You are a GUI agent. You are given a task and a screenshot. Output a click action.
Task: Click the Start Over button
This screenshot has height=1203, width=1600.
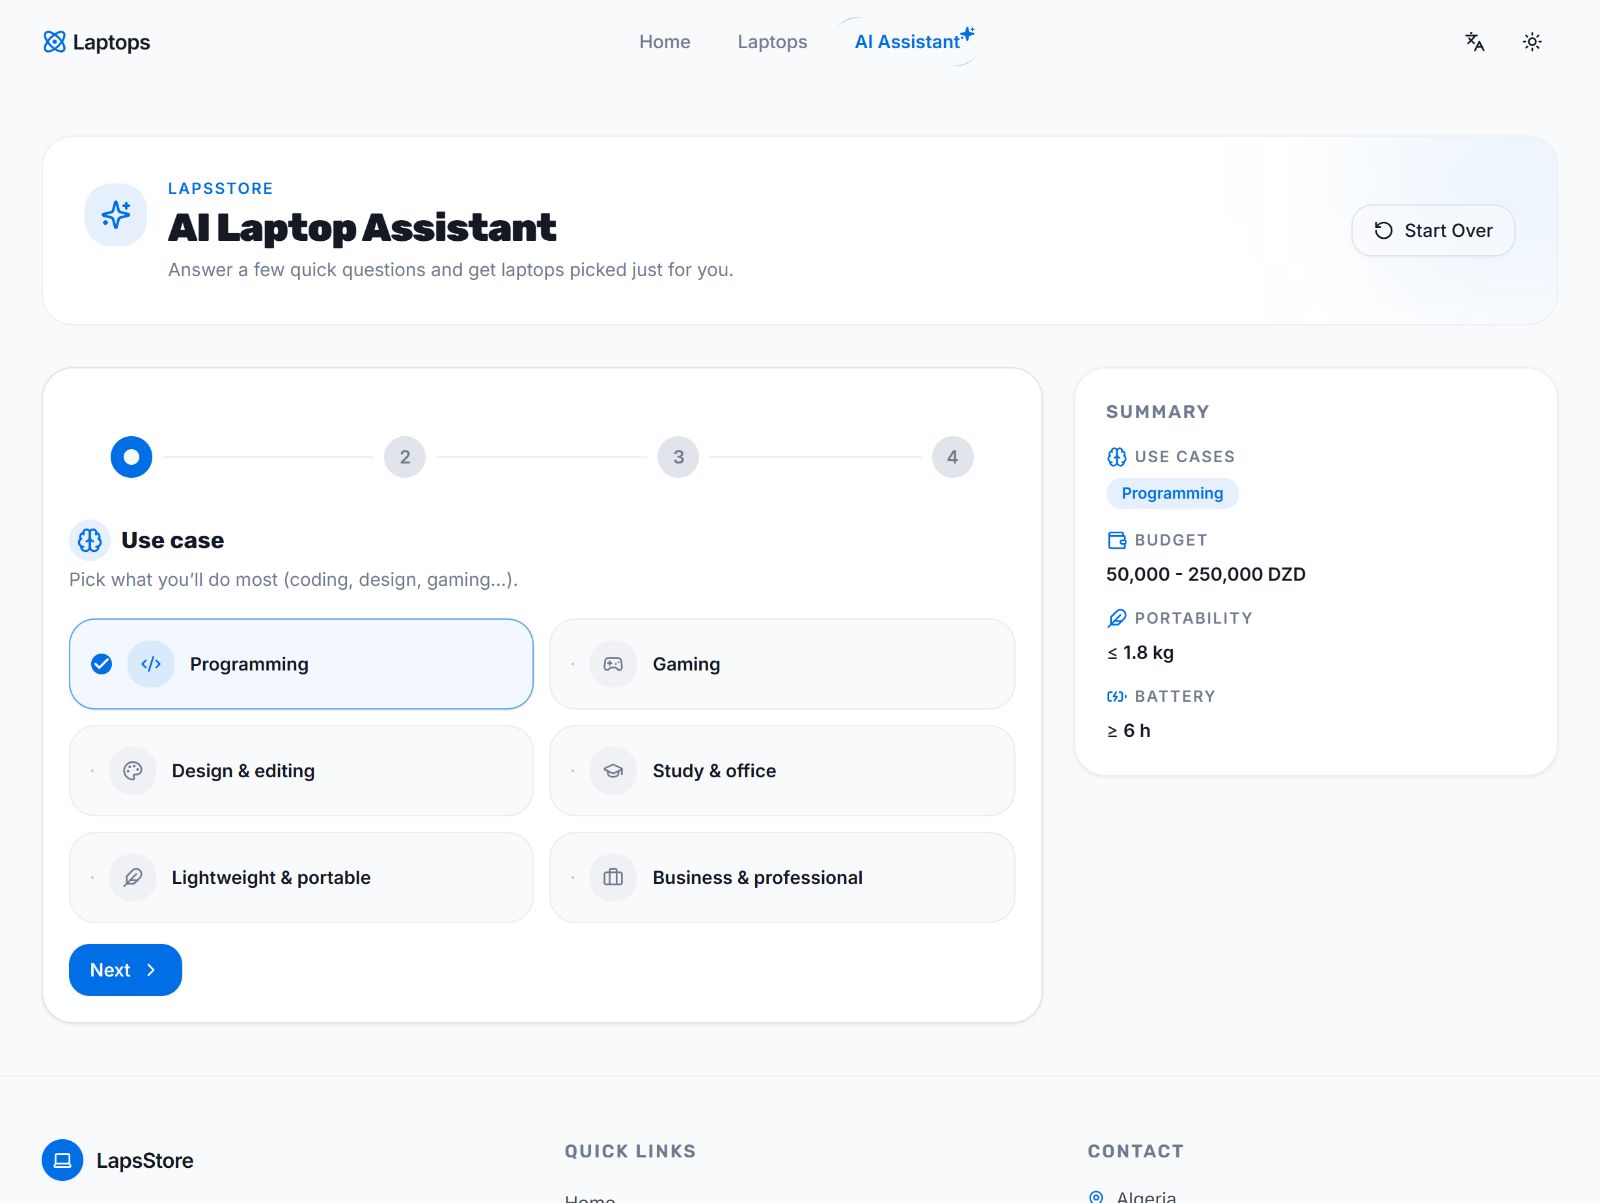tap(1433, 231)
